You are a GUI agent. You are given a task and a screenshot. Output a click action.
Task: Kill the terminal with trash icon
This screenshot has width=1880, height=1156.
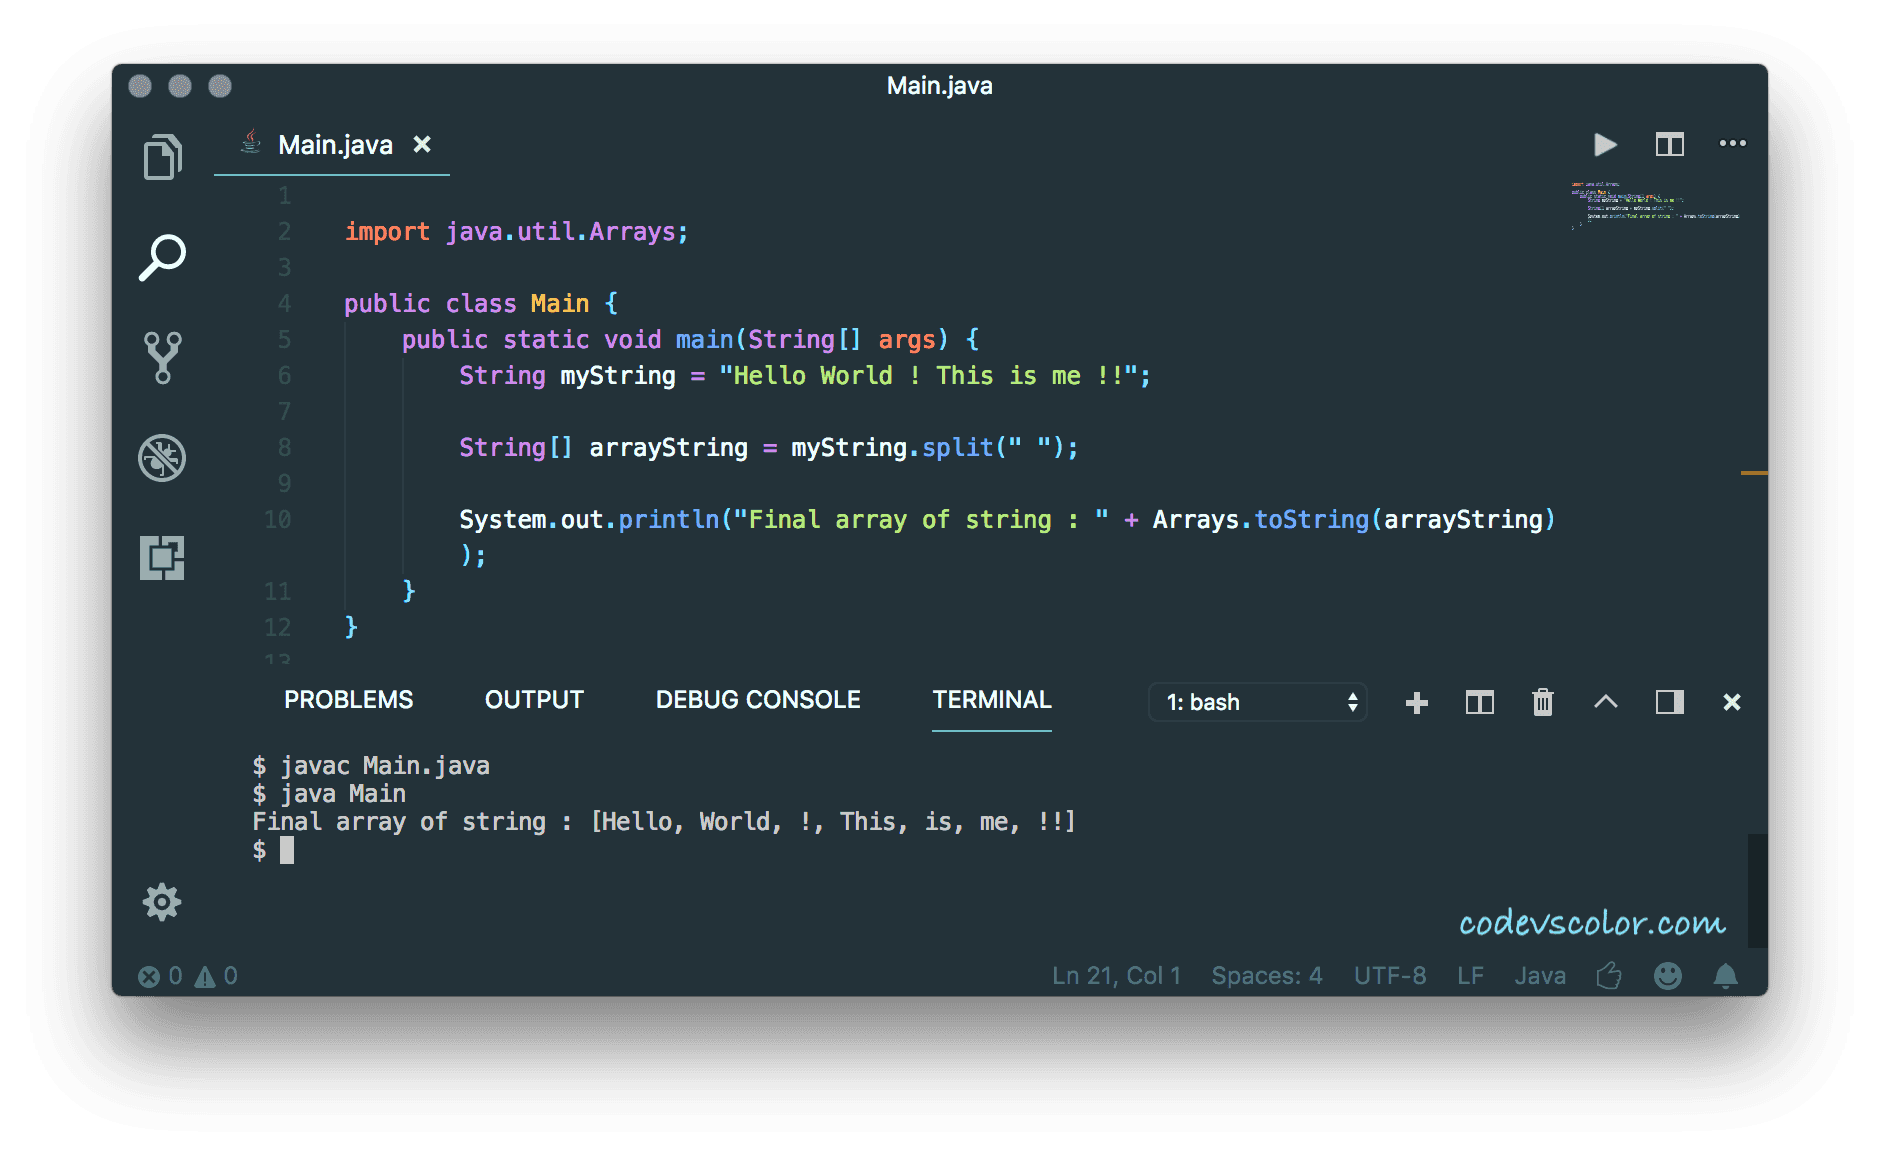(1543, 702)
